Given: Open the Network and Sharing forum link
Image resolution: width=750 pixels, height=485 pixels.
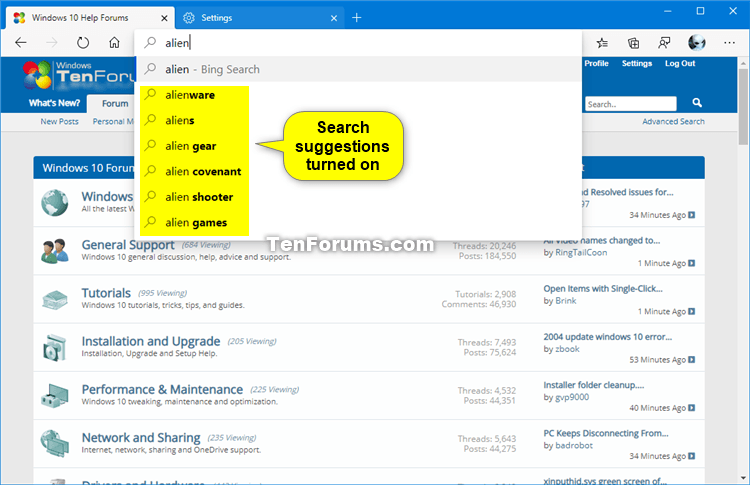Looking at the screenshot, I should [x=141, y=438].
